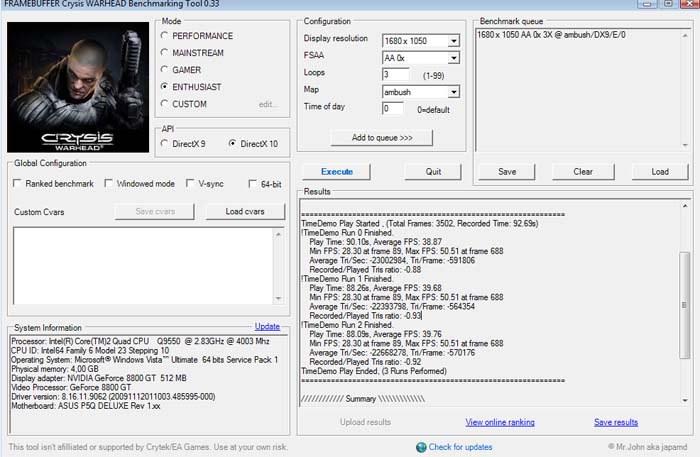Image resolution: width=700 pixels, height=457 pixels.
Task: Click the Results scrollbar thumb
Action: point(684,305)
